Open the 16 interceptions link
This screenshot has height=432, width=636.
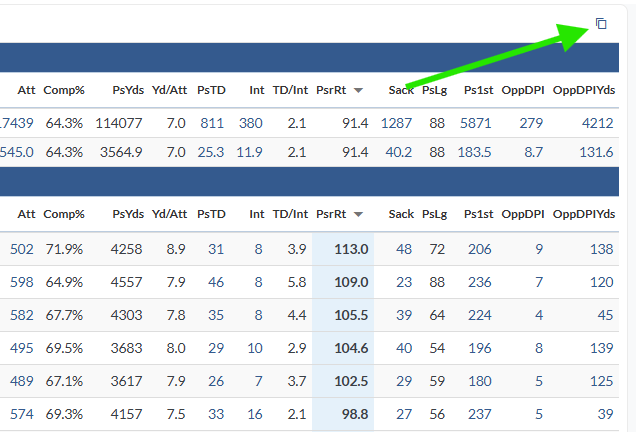[256, 414]
